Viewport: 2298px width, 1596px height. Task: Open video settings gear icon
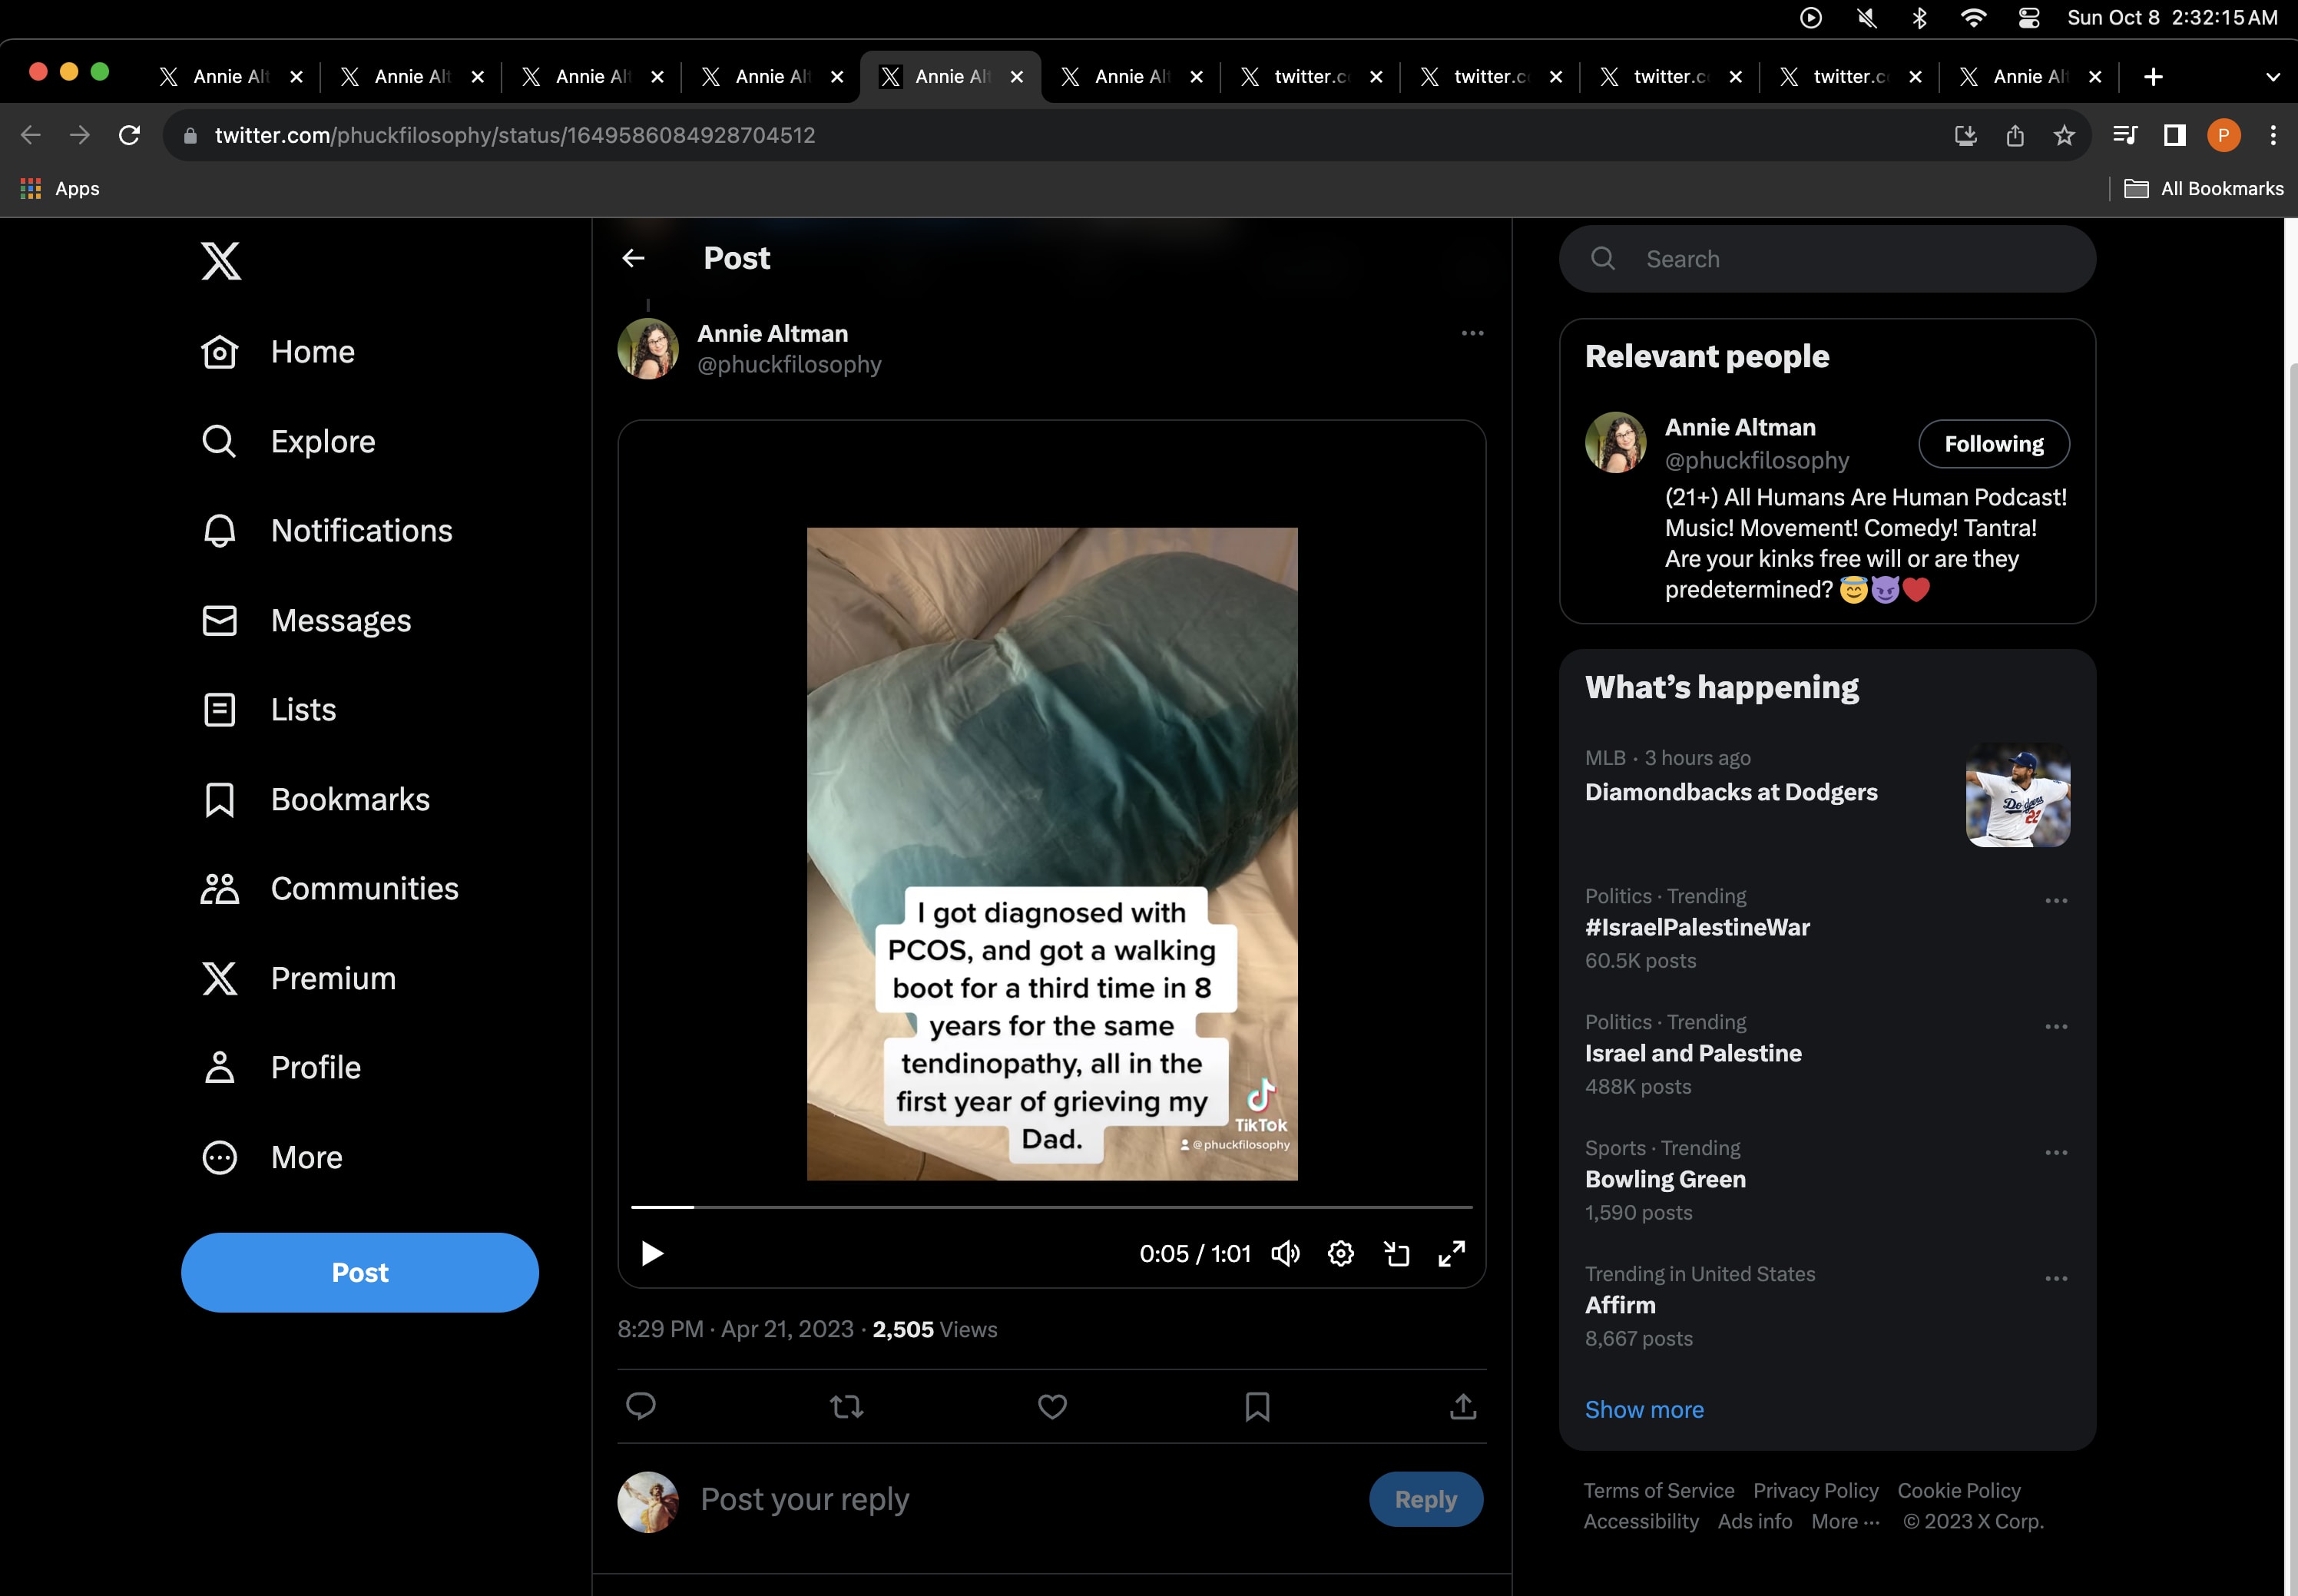(x=1340, y=1253)
